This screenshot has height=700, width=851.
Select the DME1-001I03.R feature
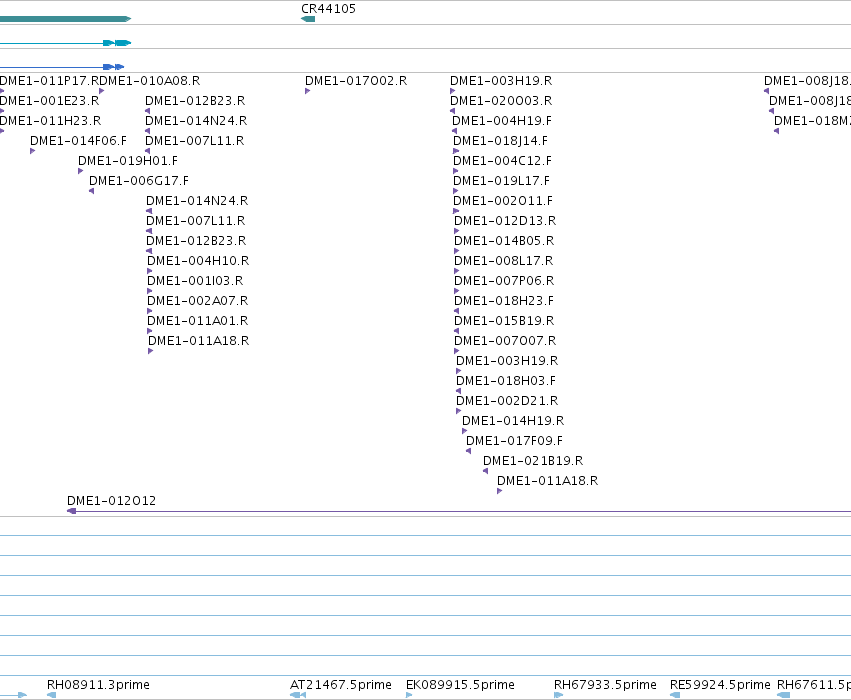(195, 281)
